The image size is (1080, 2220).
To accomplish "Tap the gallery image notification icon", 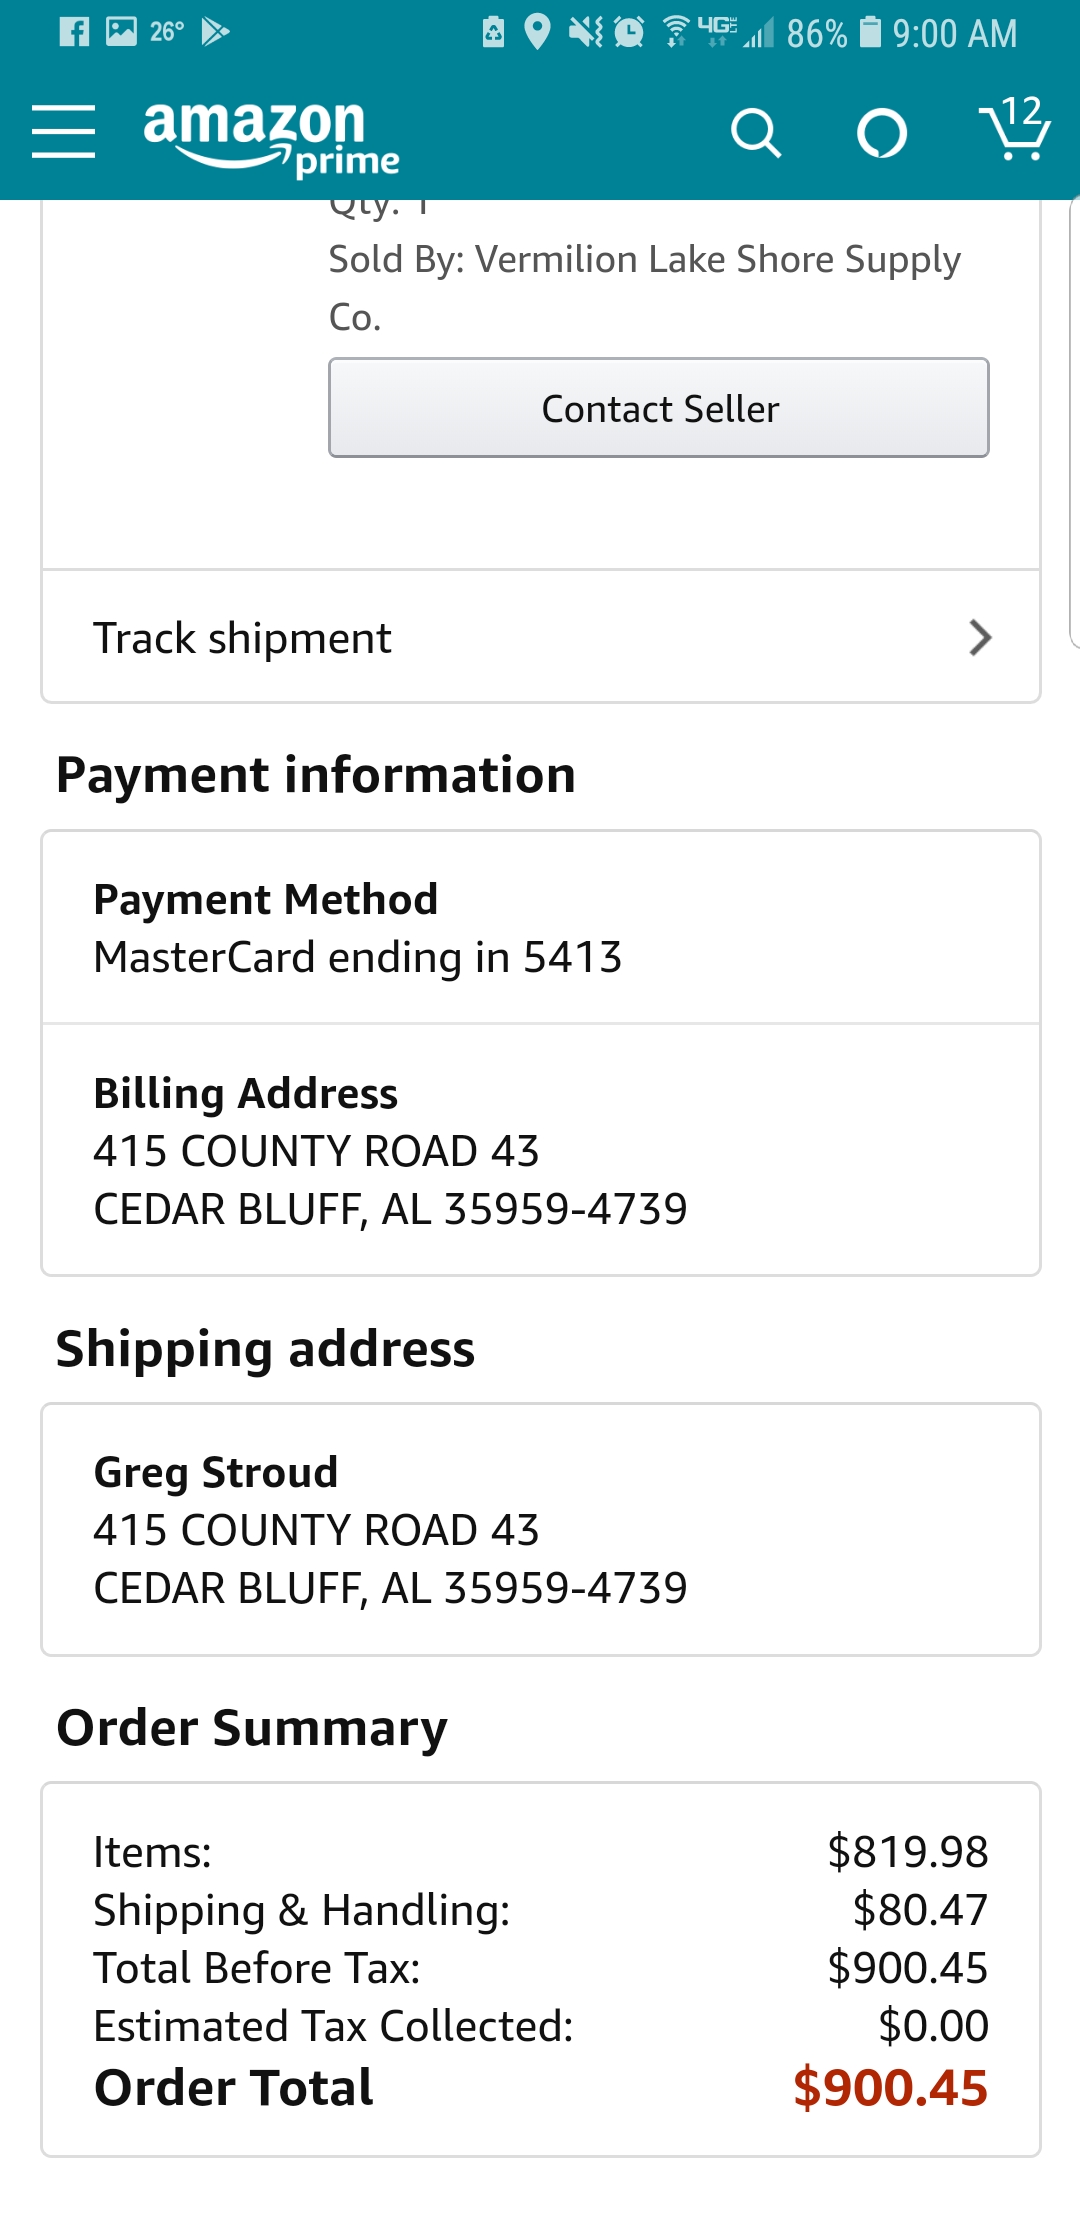I will (121, 32).
